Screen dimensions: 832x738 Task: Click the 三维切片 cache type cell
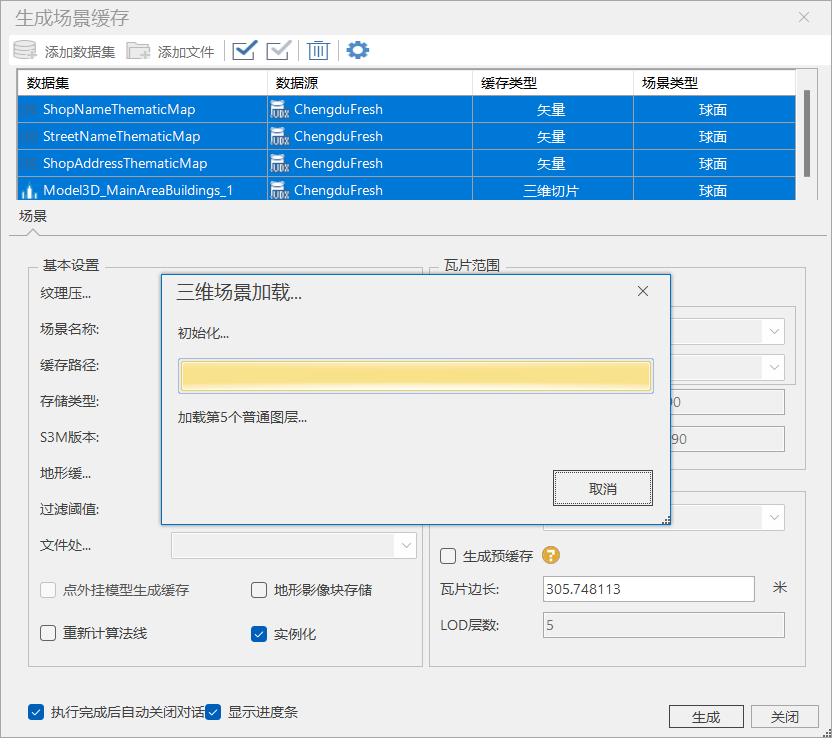553,190
